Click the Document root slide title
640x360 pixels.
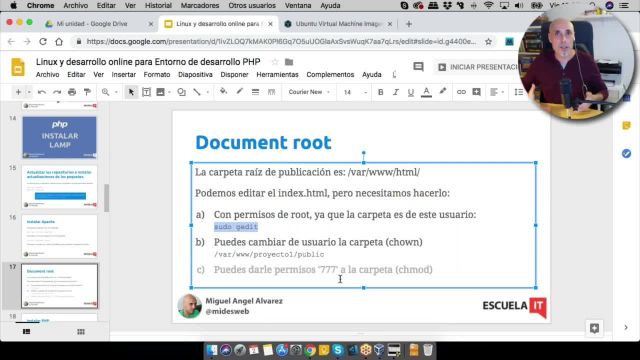coord(263,142)
